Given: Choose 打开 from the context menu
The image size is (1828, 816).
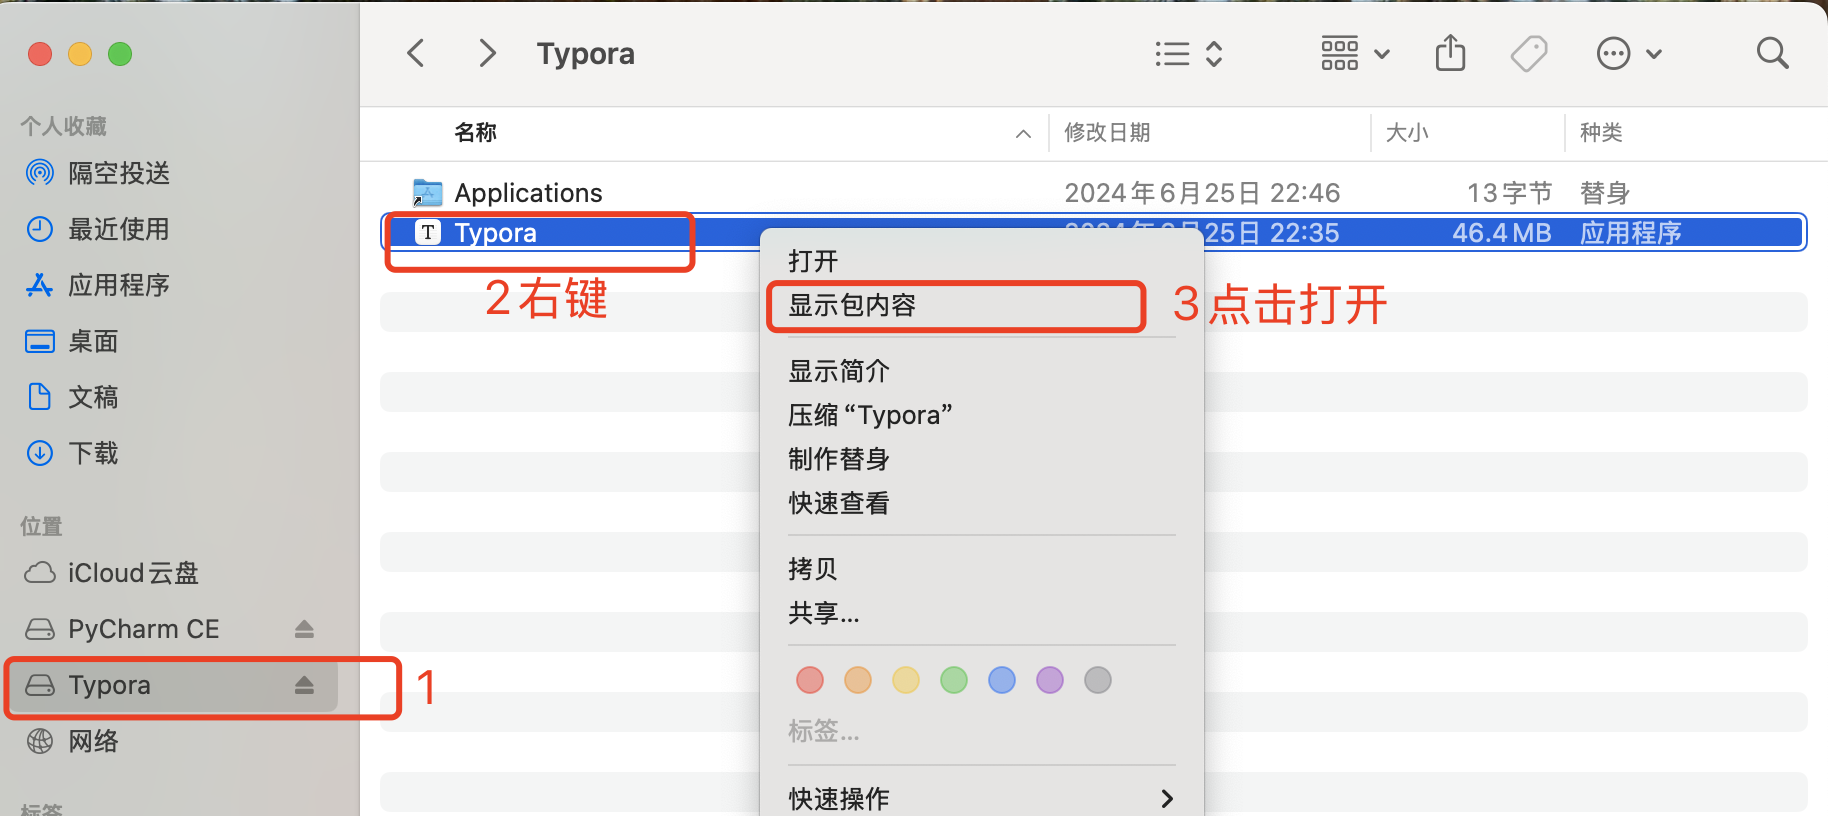Looking at the screenshot, I should (x=982, y=261).
